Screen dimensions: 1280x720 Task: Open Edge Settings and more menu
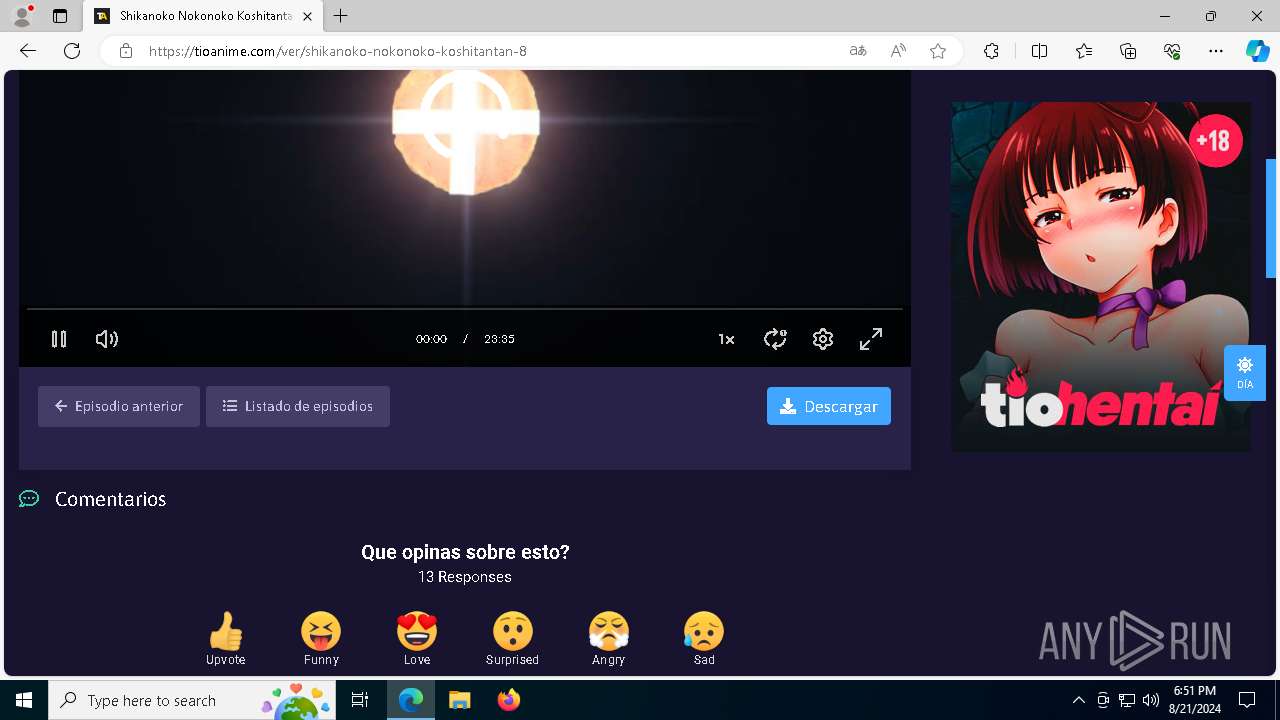click(1216, 51)
